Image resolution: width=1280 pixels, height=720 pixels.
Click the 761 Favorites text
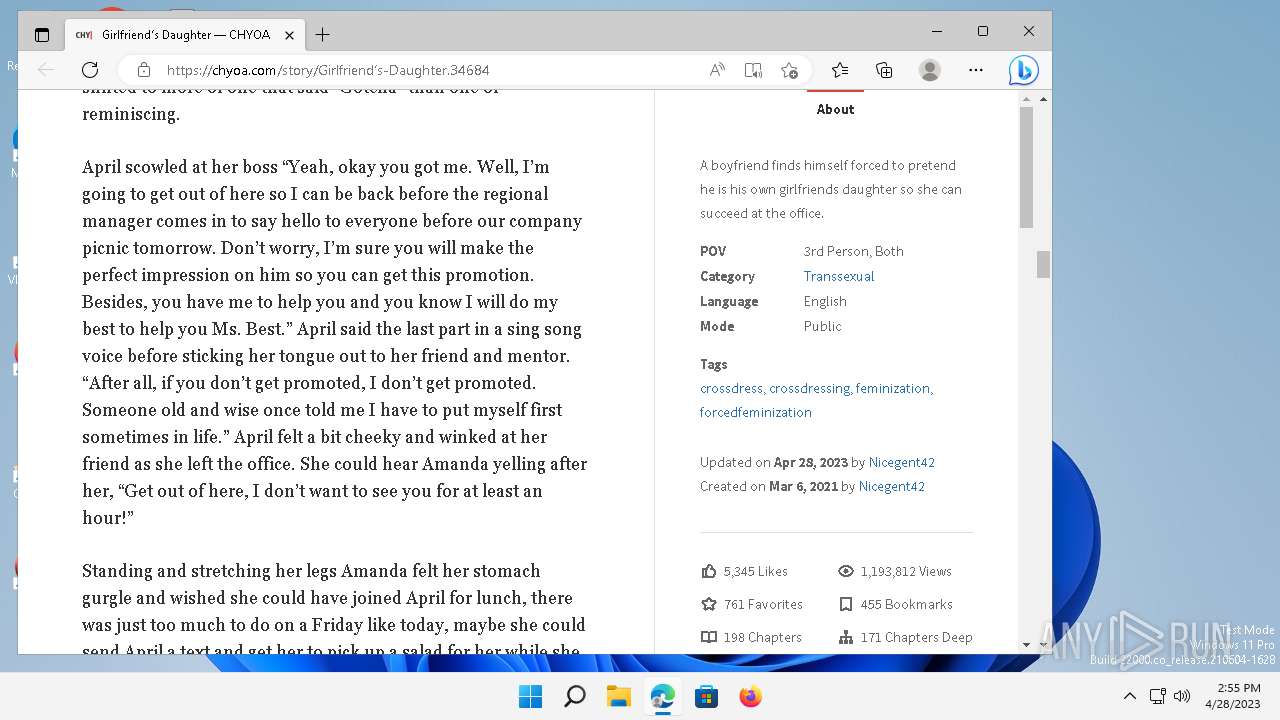763,604
